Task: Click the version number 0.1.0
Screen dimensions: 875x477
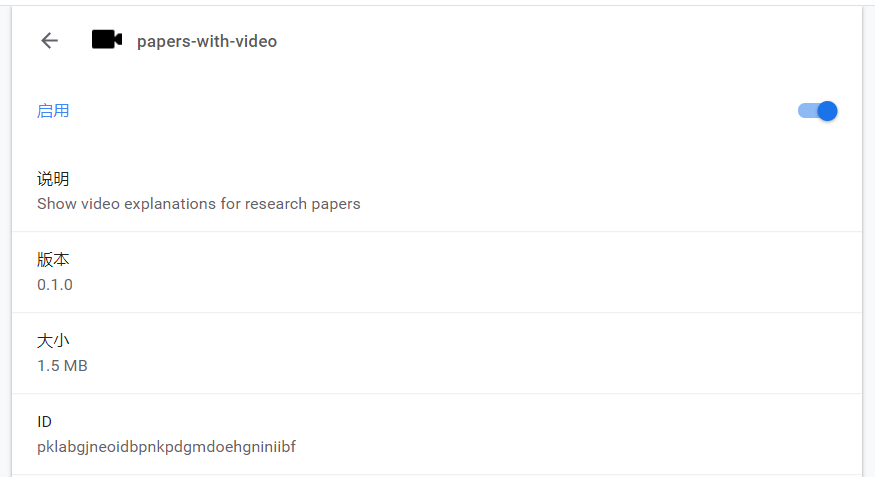Action: 55,285
